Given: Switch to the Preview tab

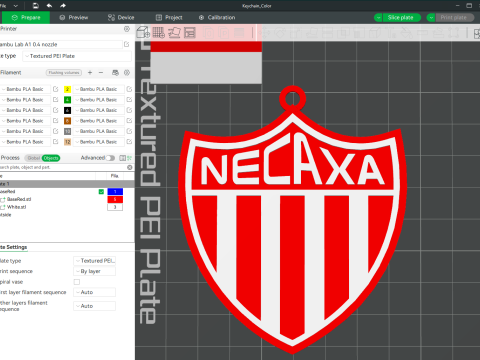Looking at the screenshot, I should (74, 17).
